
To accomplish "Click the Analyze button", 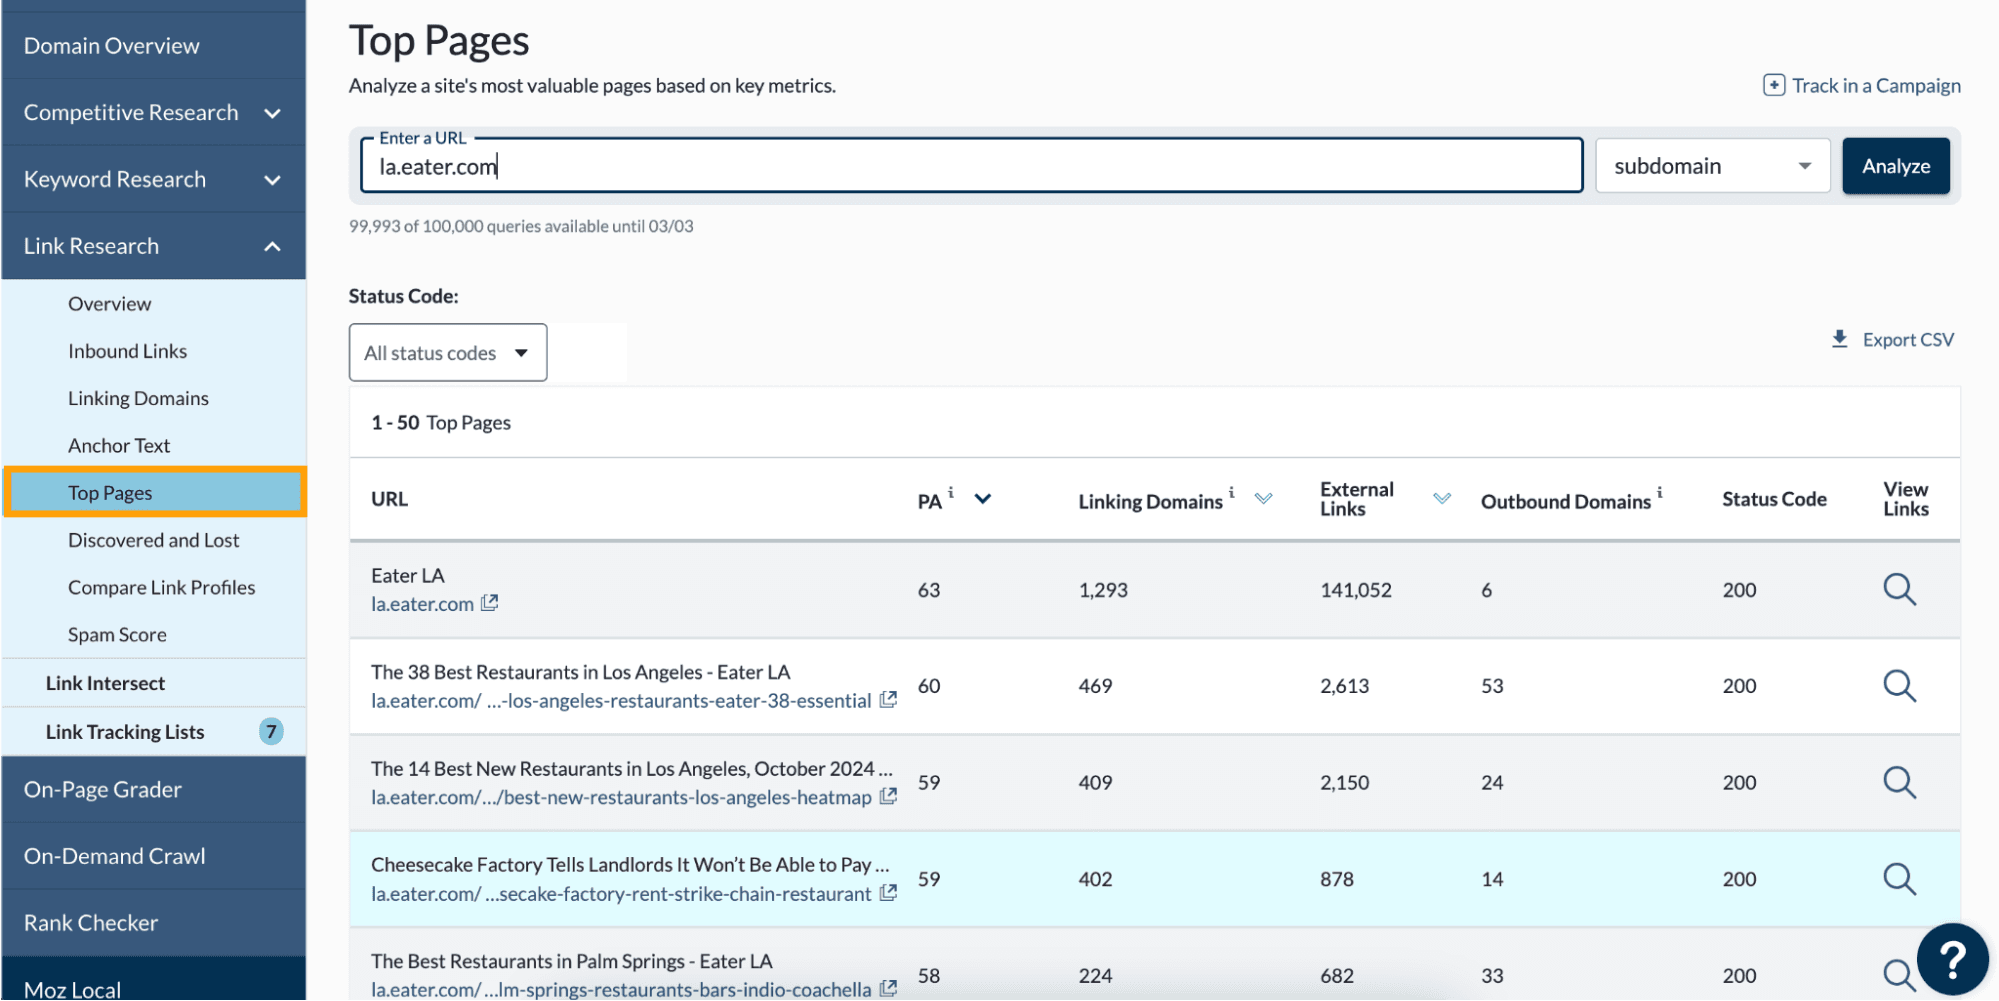I will point(1895,165).
